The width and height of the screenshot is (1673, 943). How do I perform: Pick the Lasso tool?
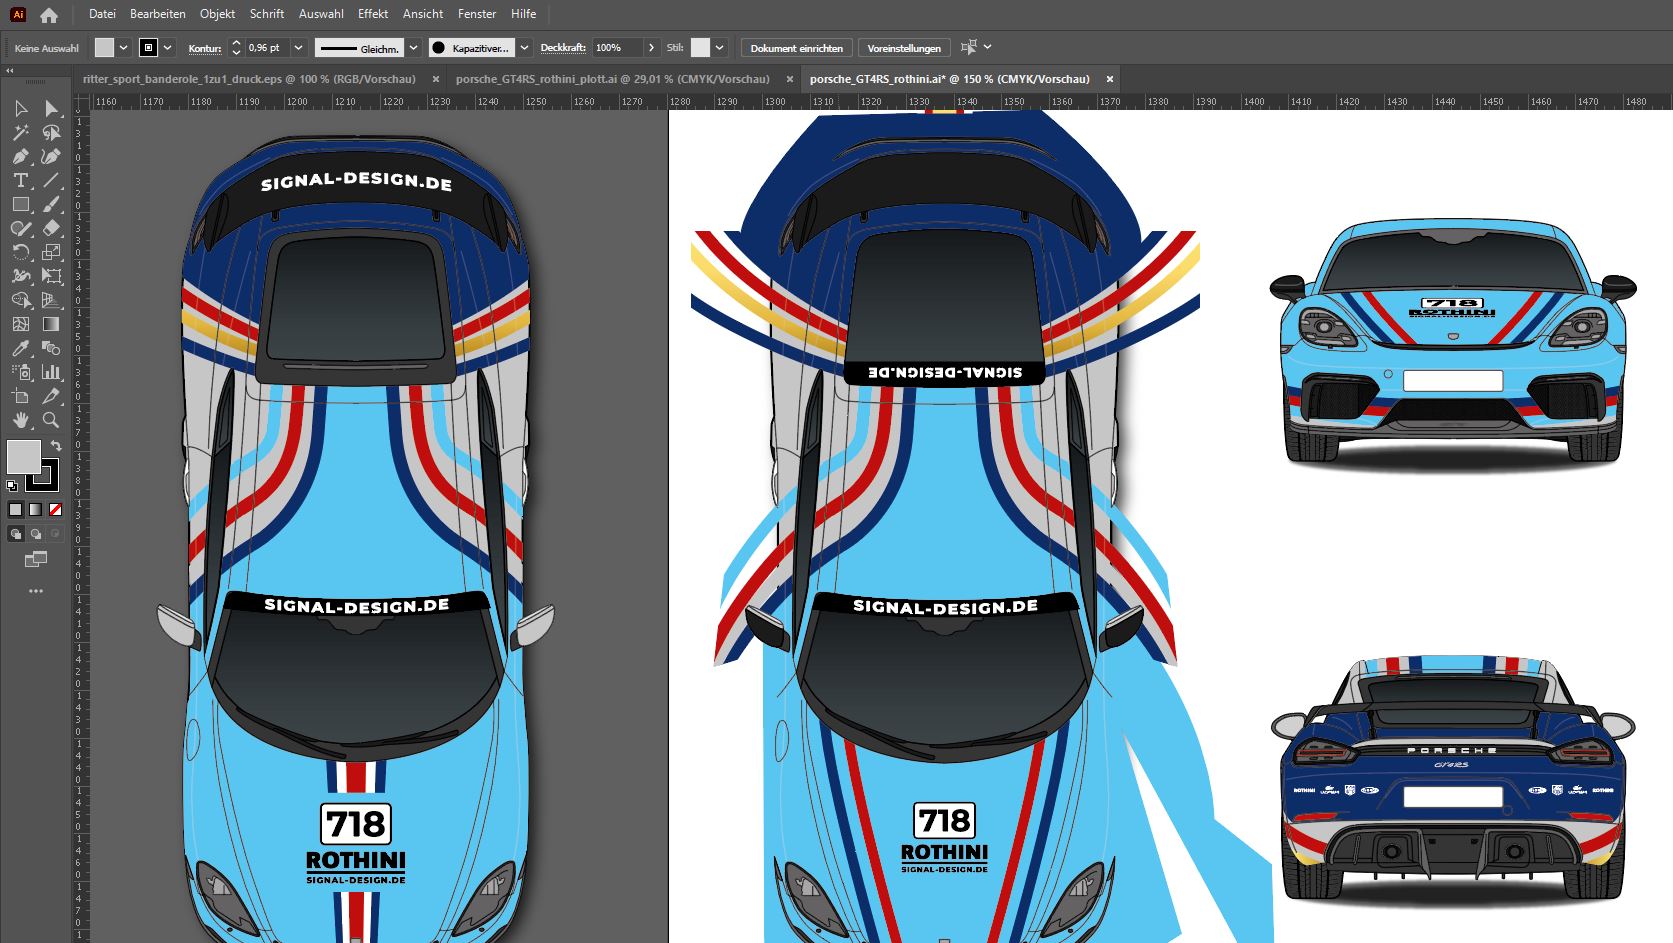[x=51, y=132]
